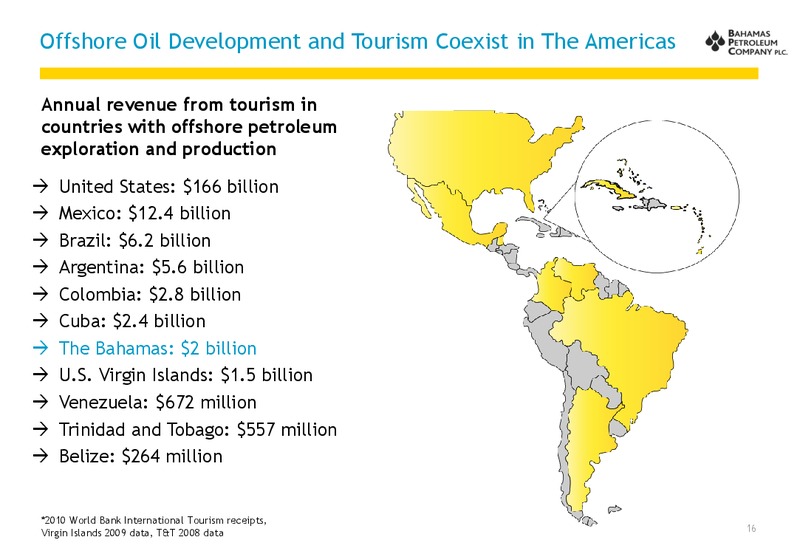The width and height of the screenshot is (800, 554).
Task: Click the 'Cuba: $2.4 billion' bullet
Action: pos(132,321)
